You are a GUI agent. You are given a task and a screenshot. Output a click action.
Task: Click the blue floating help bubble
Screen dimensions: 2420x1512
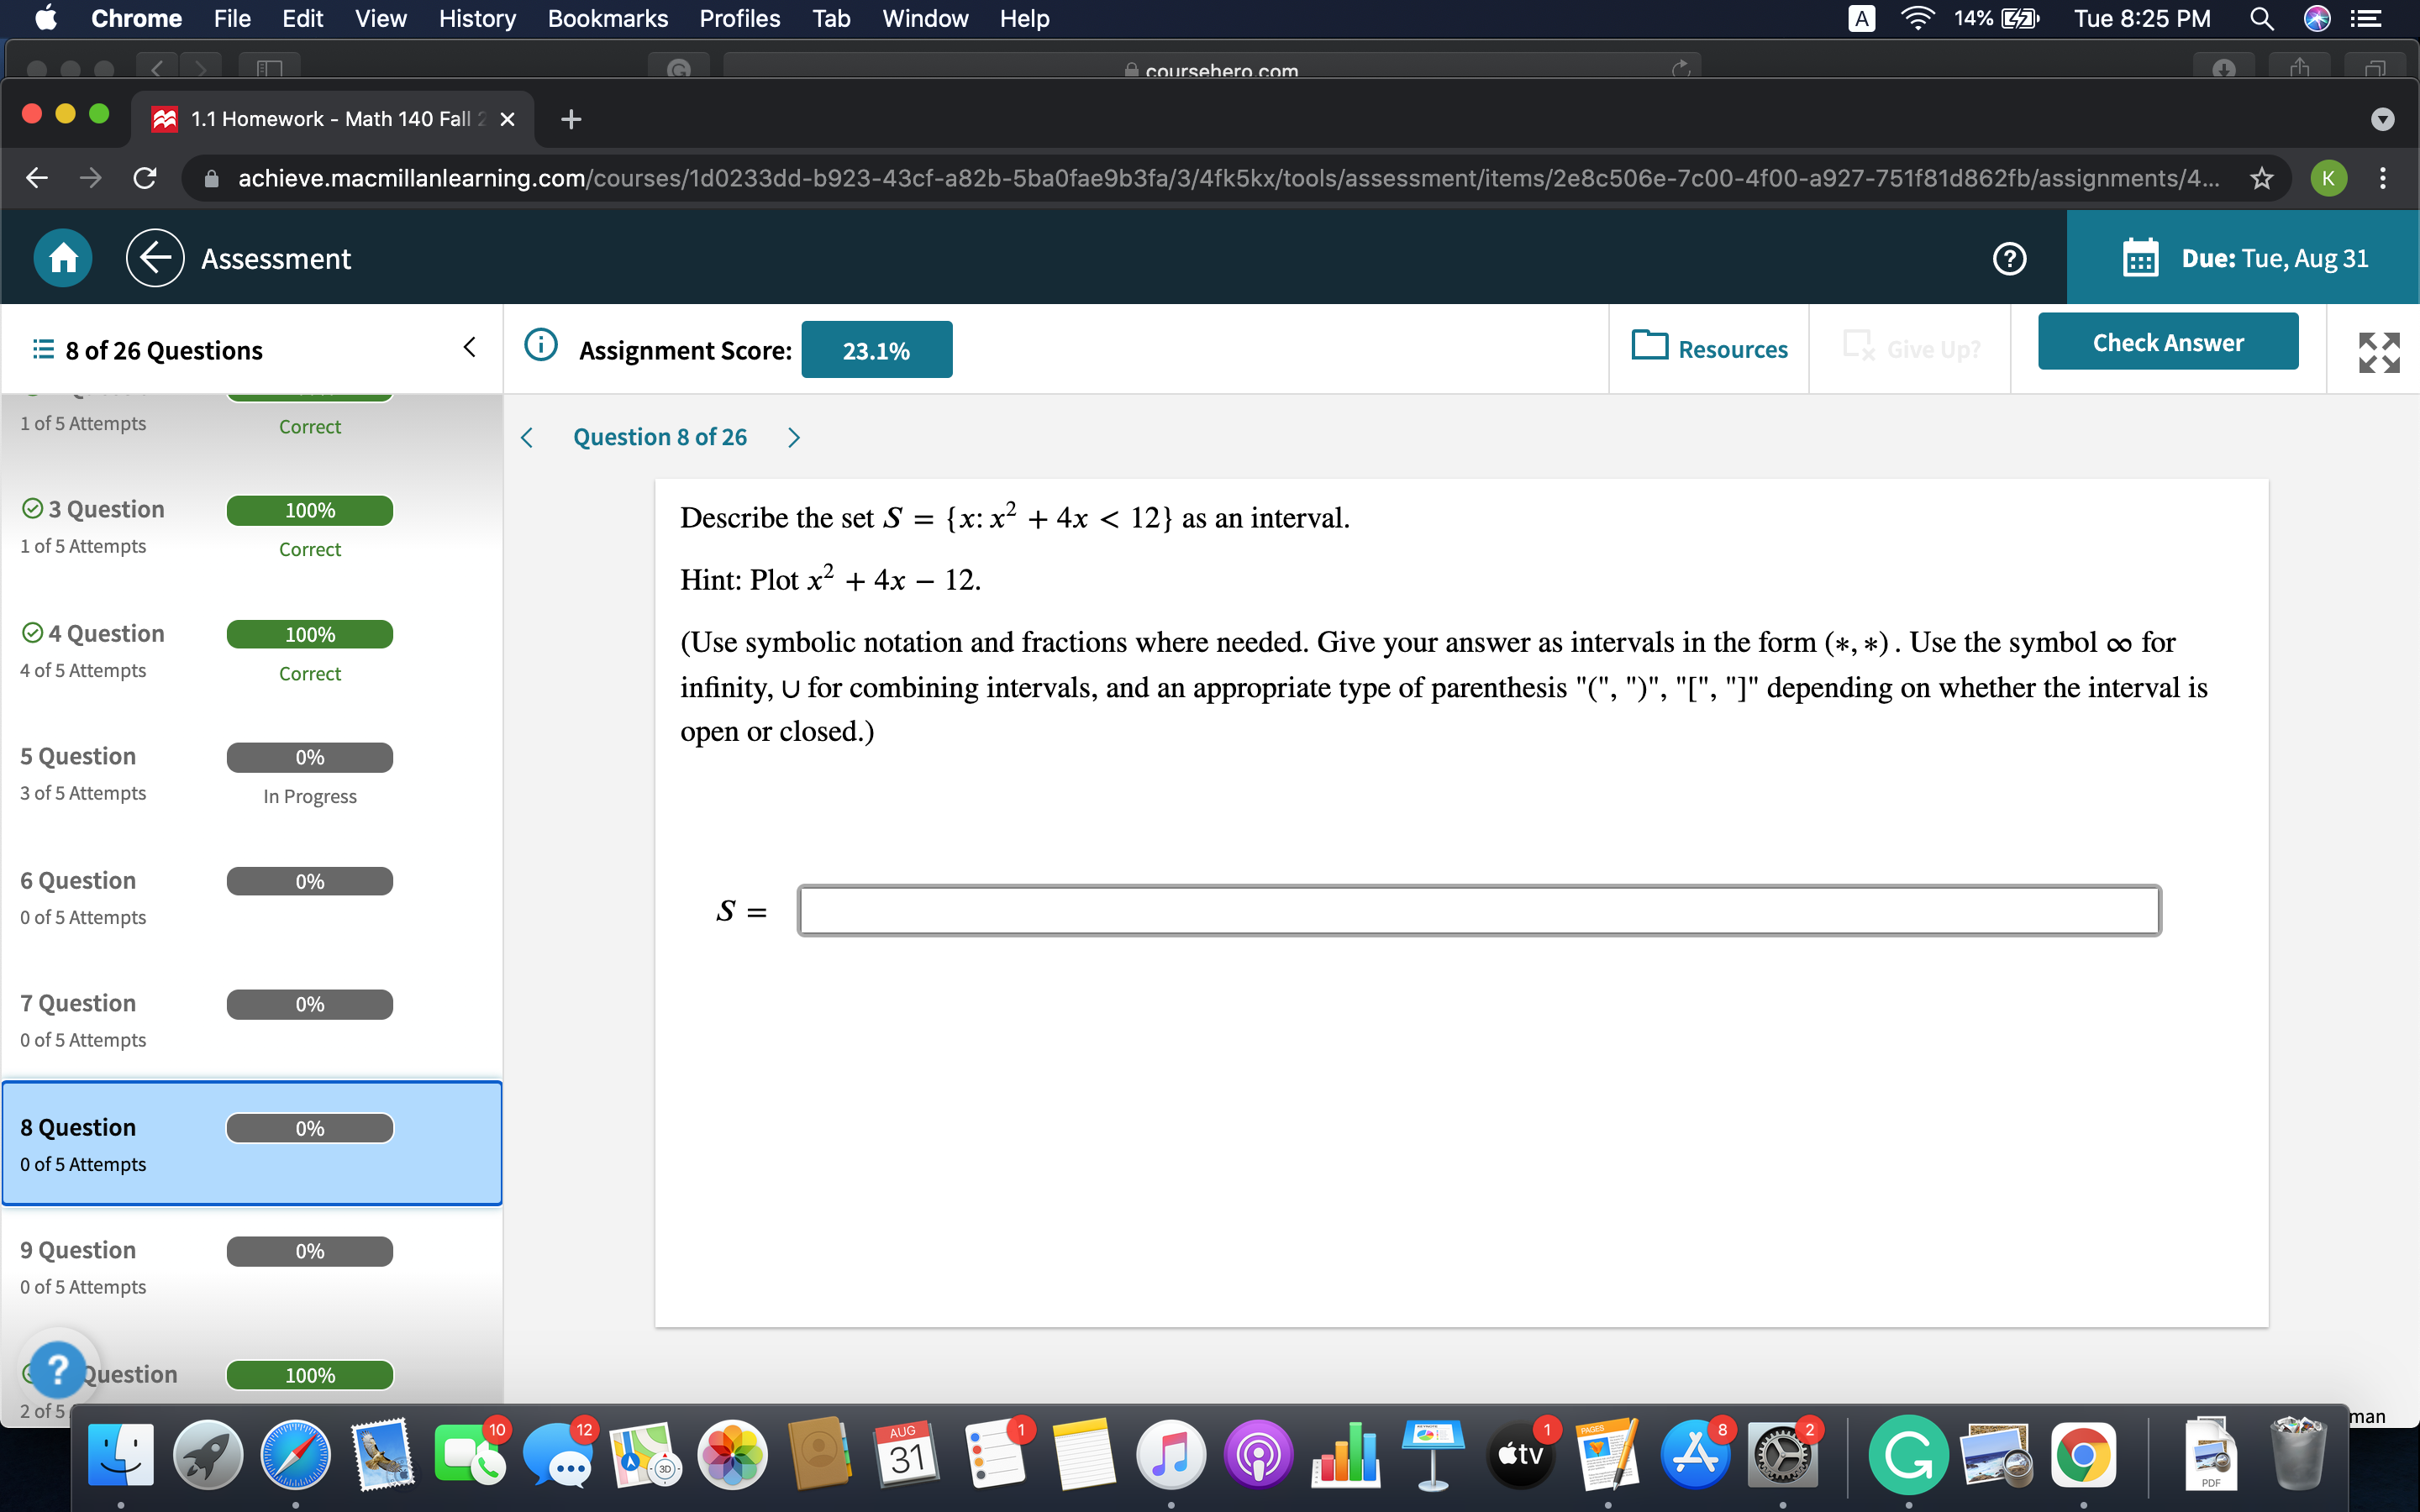point(58,1368)
